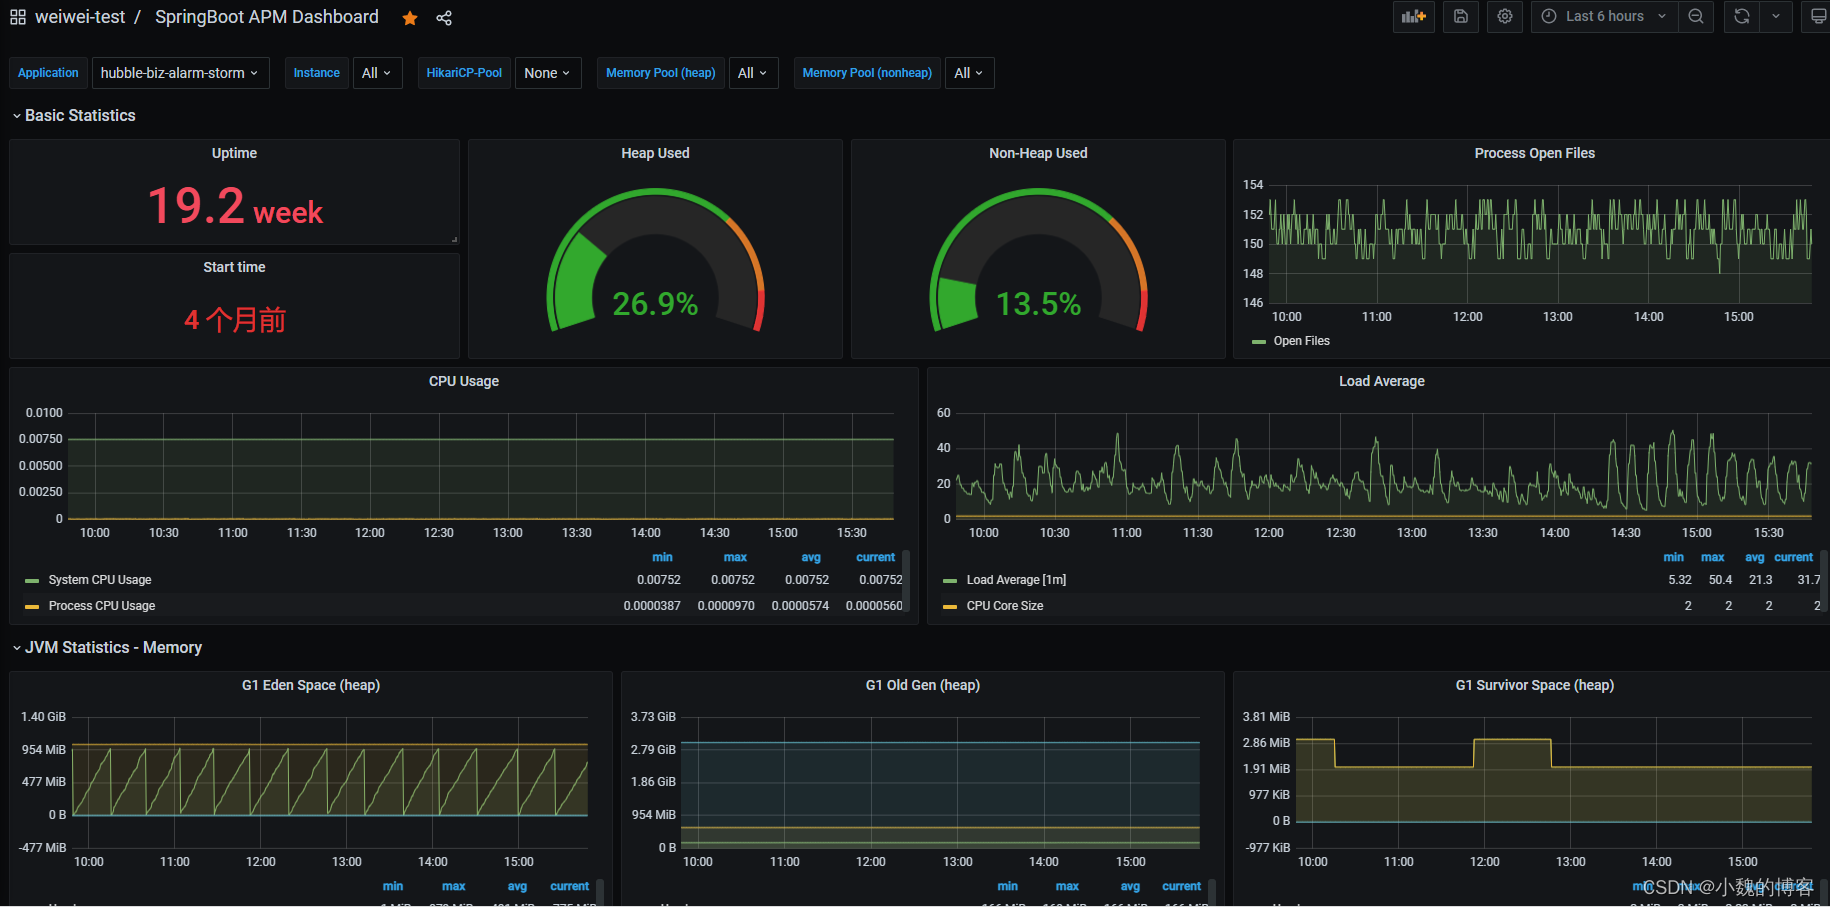The height and width of the screenshot is (907, 1830).
Task: Click the CPU Usage legend scrollbar
Action: pos(906,580)
